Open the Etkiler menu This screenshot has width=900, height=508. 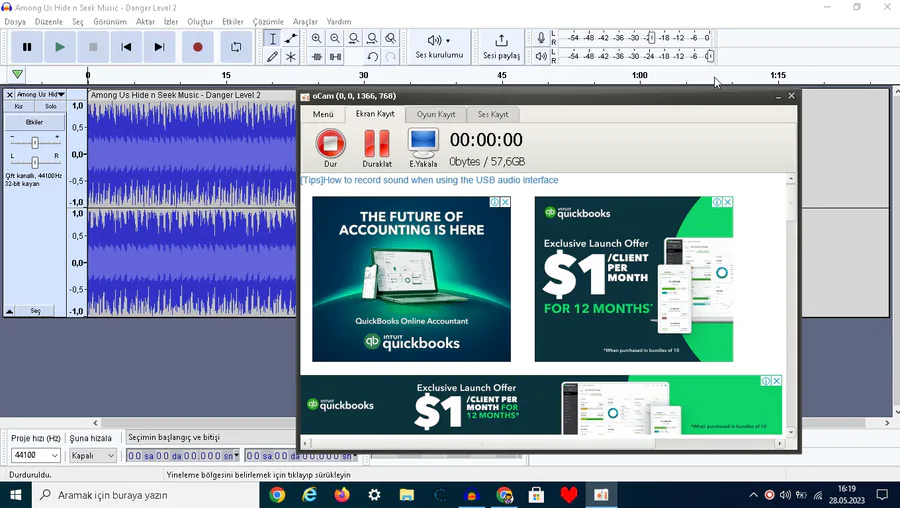point(232,22)
